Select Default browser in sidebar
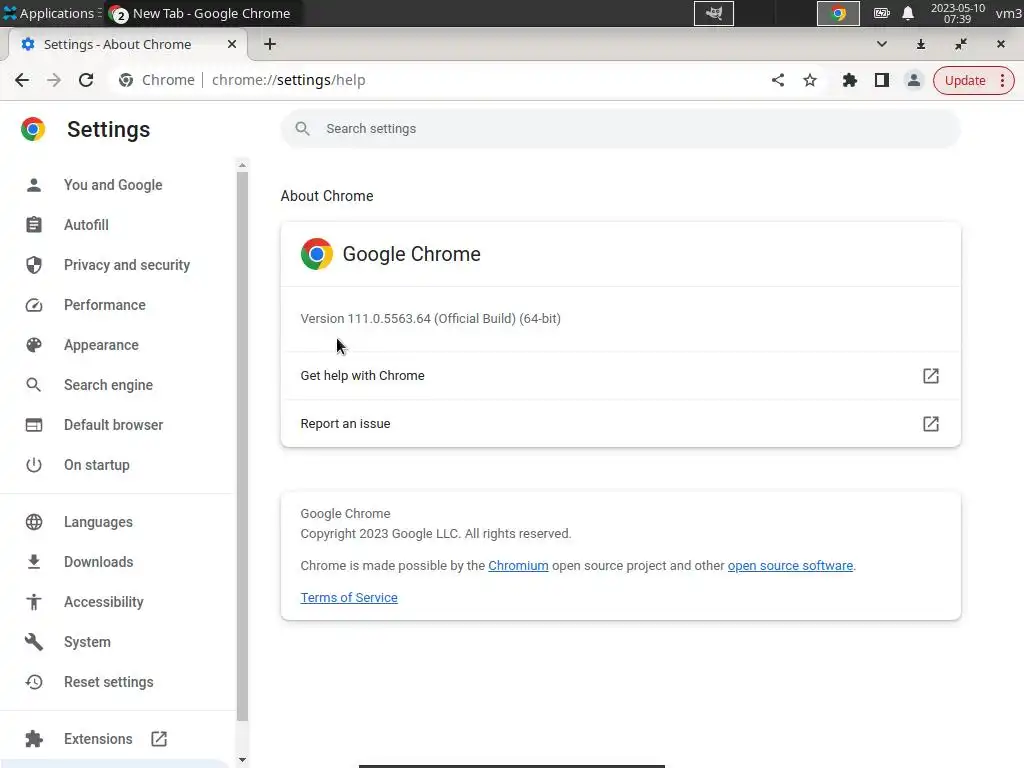 point(114,425)
